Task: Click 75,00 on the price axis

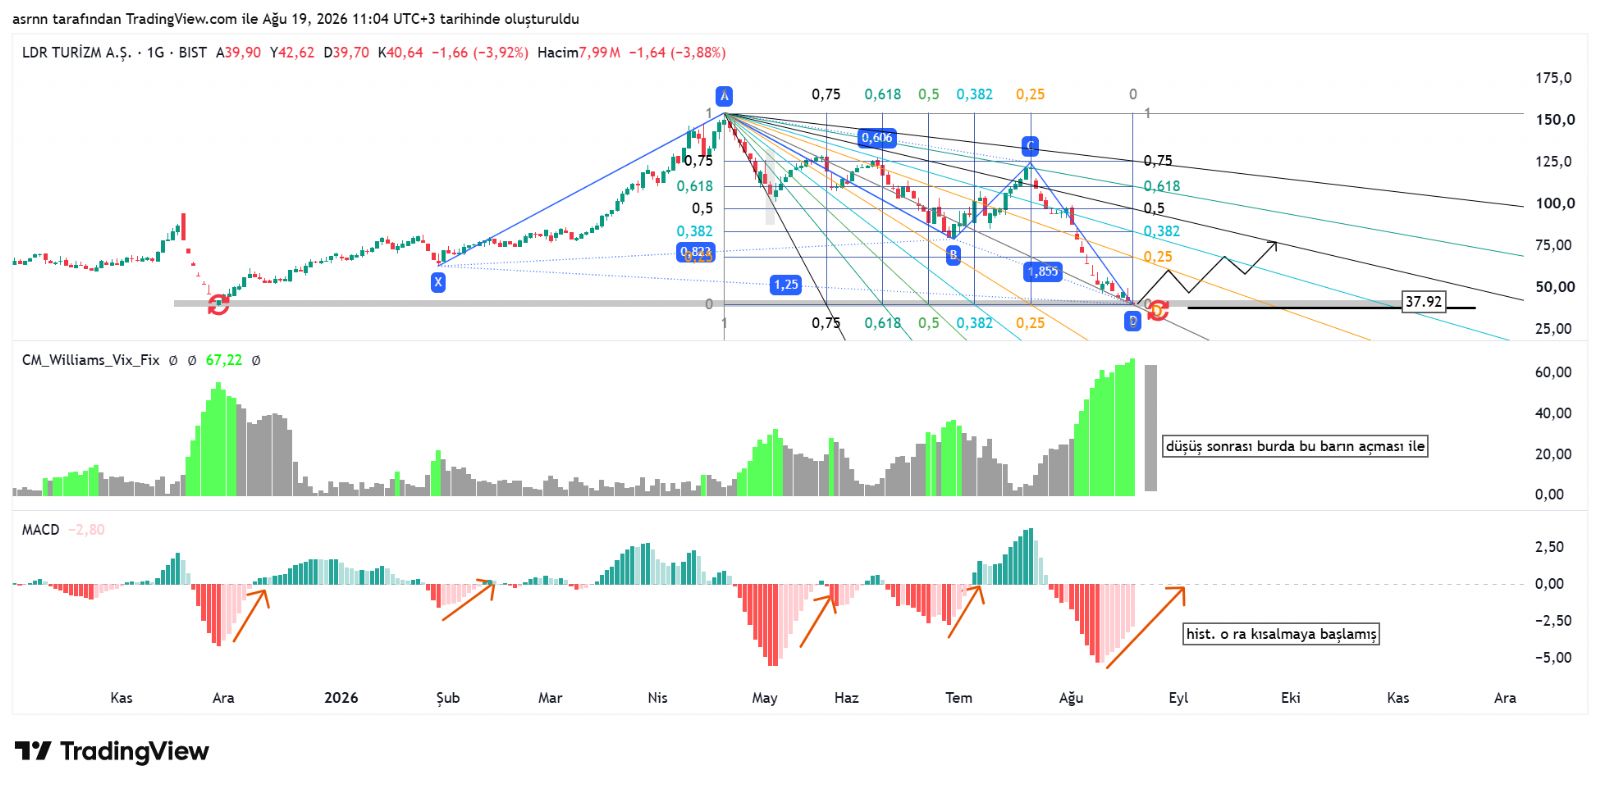Action: pyautogui.click(x=1553, y=245)
